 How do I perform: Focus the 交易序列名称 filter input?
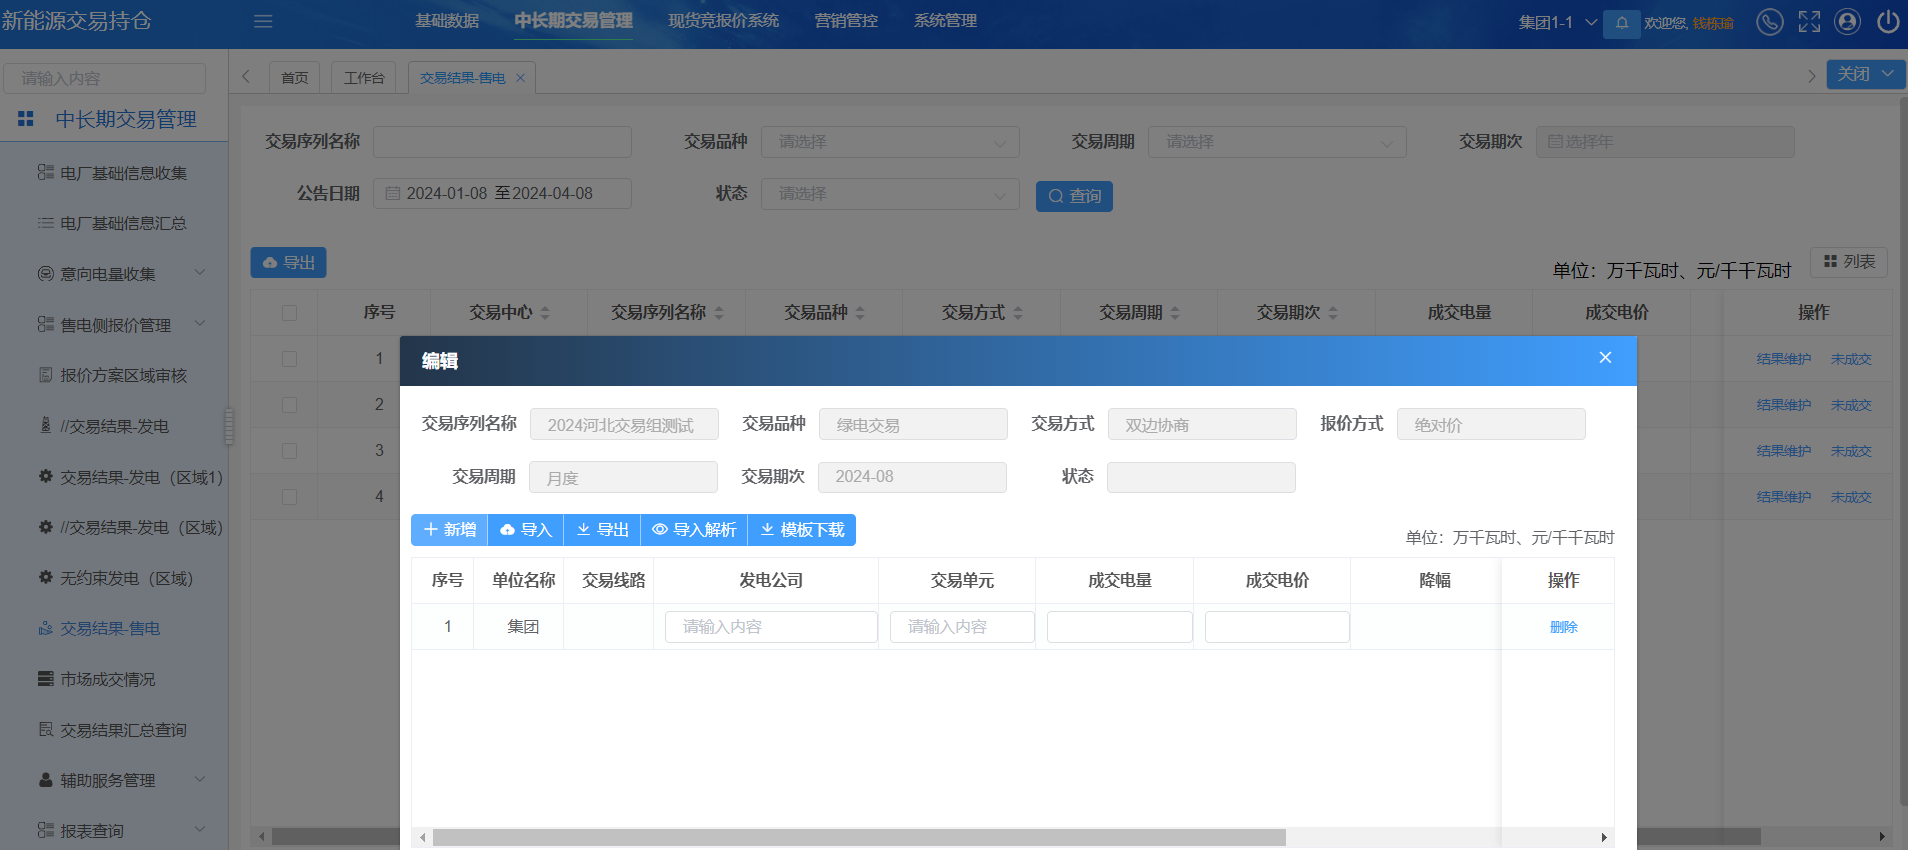click(502, 142)
